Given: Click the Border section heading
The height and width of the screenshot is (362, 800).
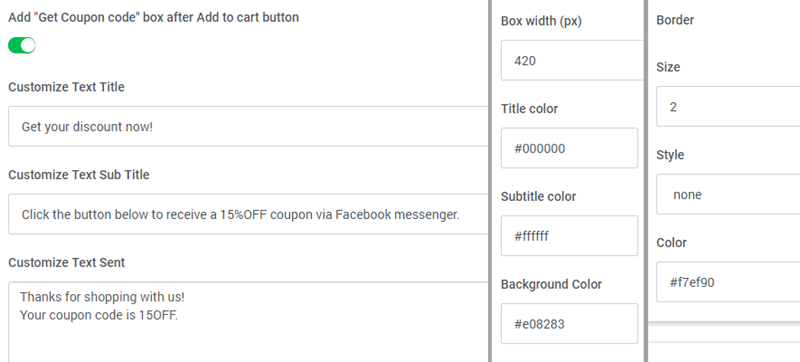Looking at the screenshot, I should tap(675, 20).
